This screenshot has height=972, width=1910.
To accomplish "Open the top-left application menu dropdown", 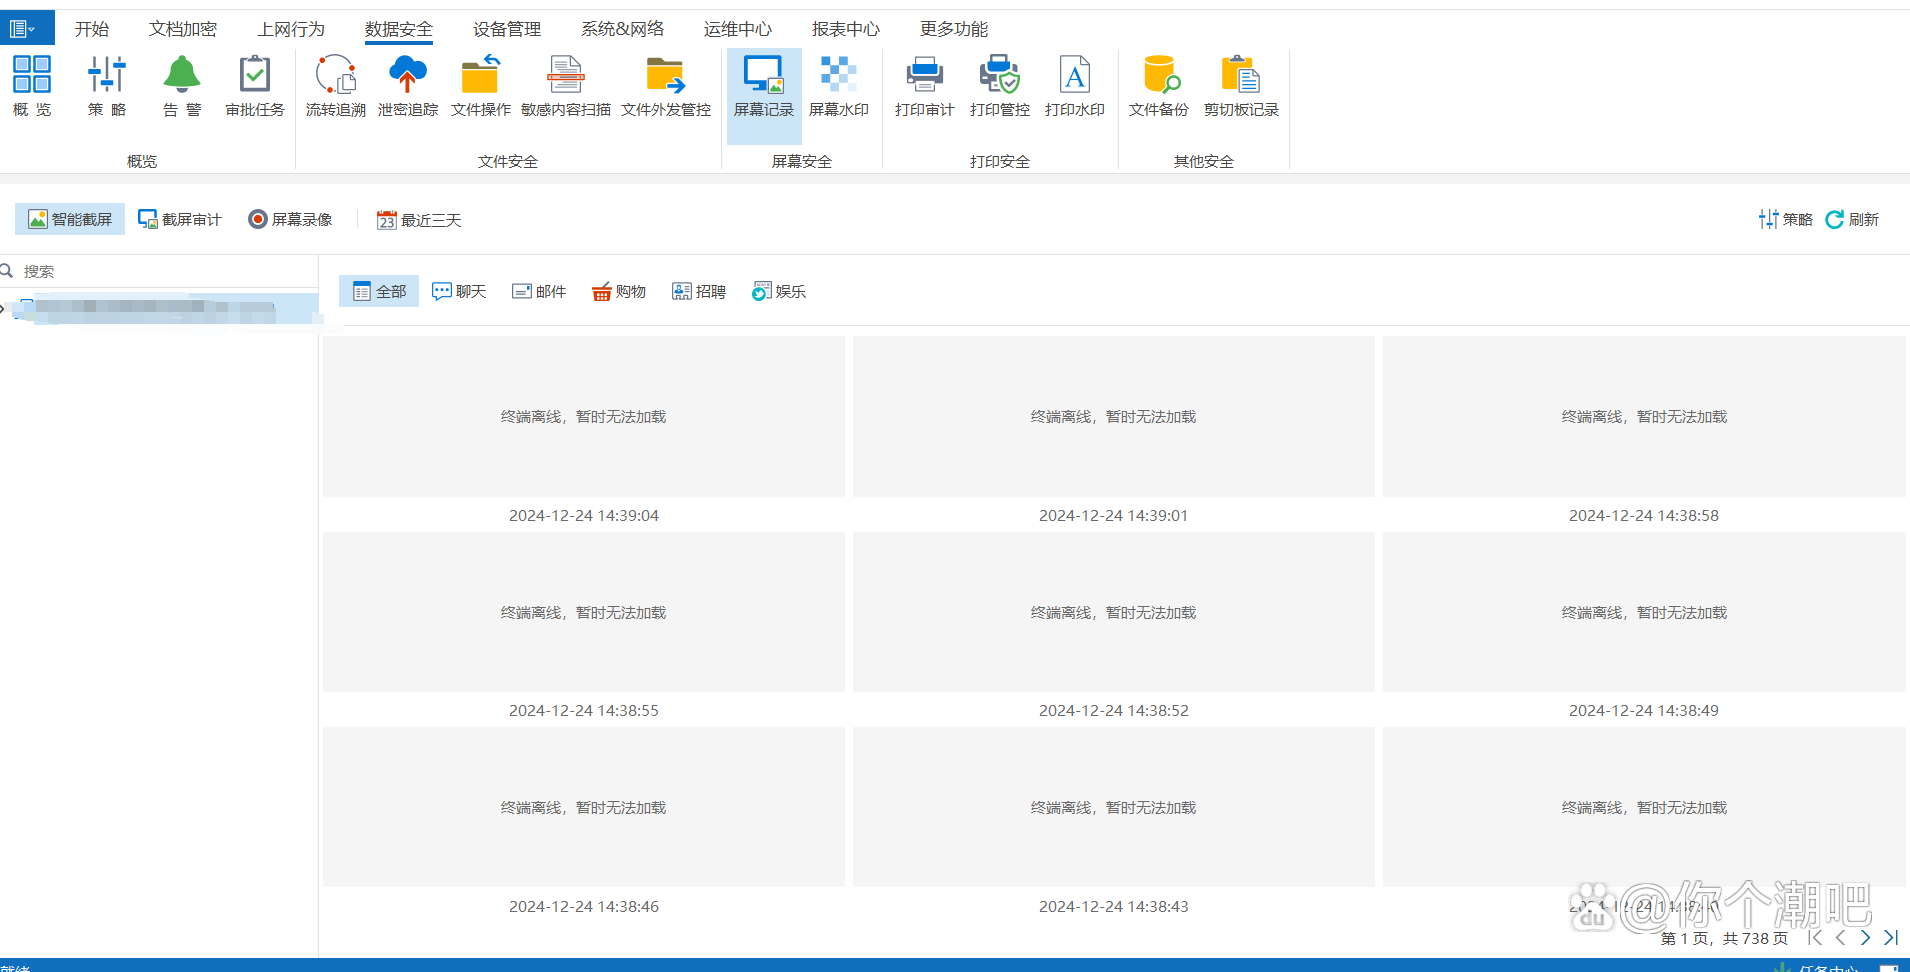I will 23,29.
